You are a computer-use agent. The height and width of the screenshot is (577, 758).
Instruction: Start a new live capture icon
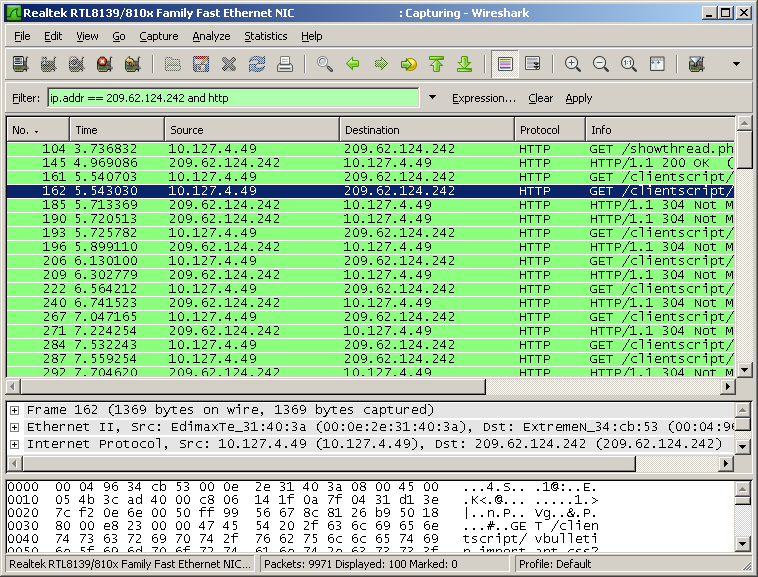tap(76, 64)
